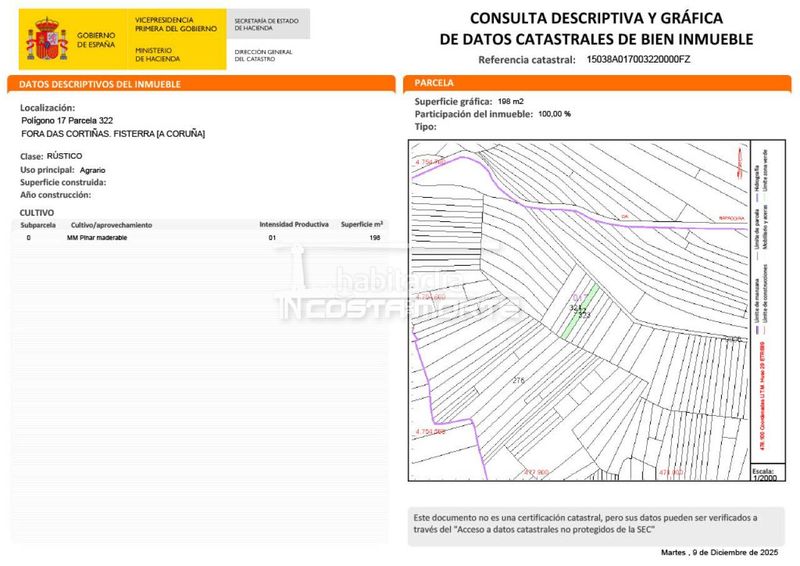Image resolution: width=800 pixels, height=566 pixels.
Task: Click the 'Subparcela' column header
Action: (x=38, y=225)
